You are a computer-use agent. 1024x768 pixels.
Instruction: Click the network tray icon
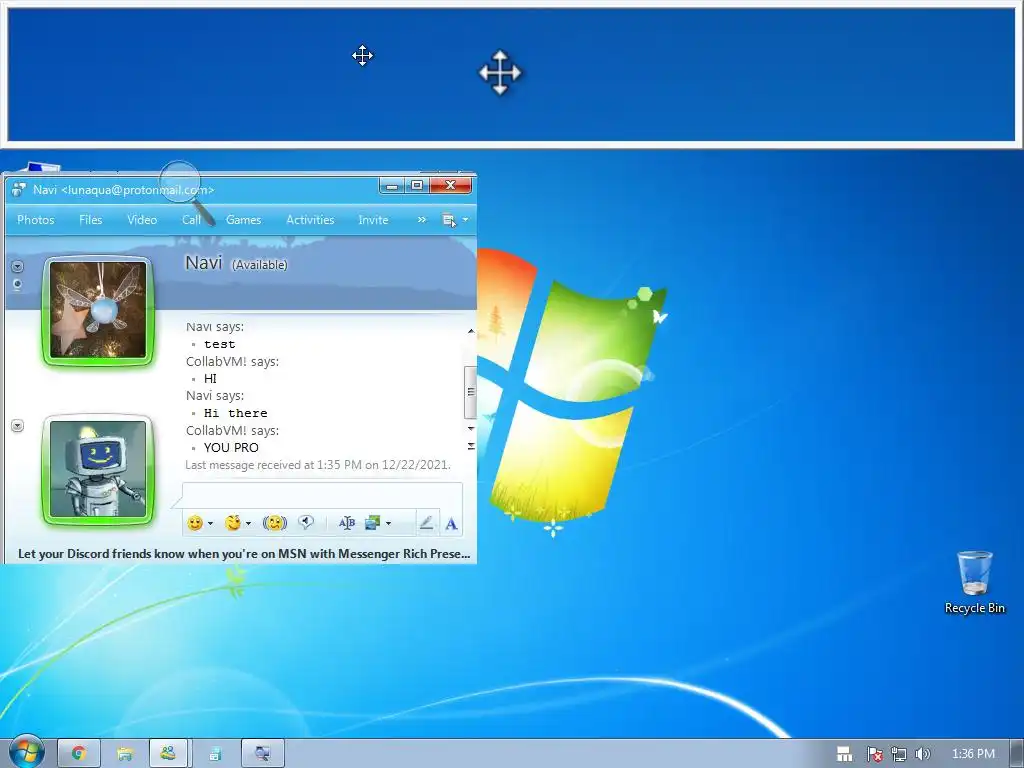(899, 754)
